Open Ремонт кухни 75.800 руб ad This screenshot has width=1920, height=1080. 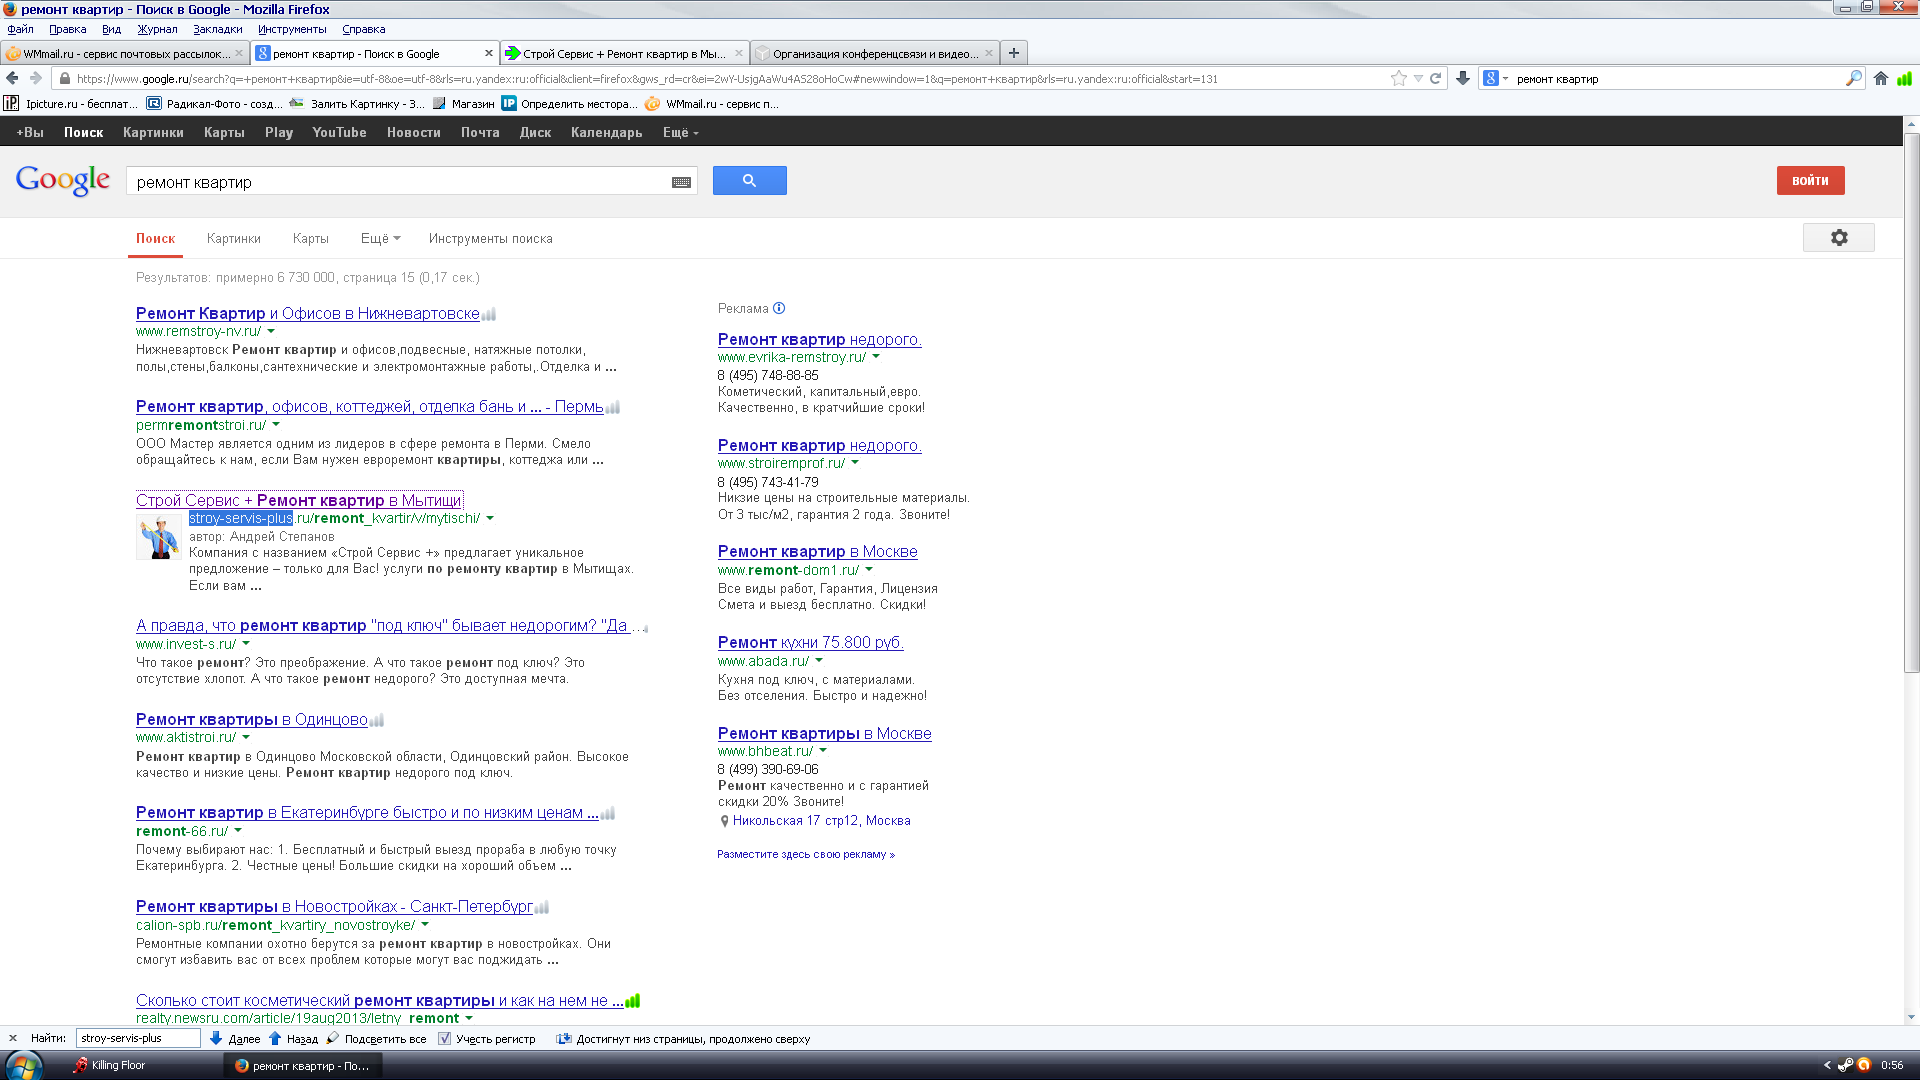[810, 642]
